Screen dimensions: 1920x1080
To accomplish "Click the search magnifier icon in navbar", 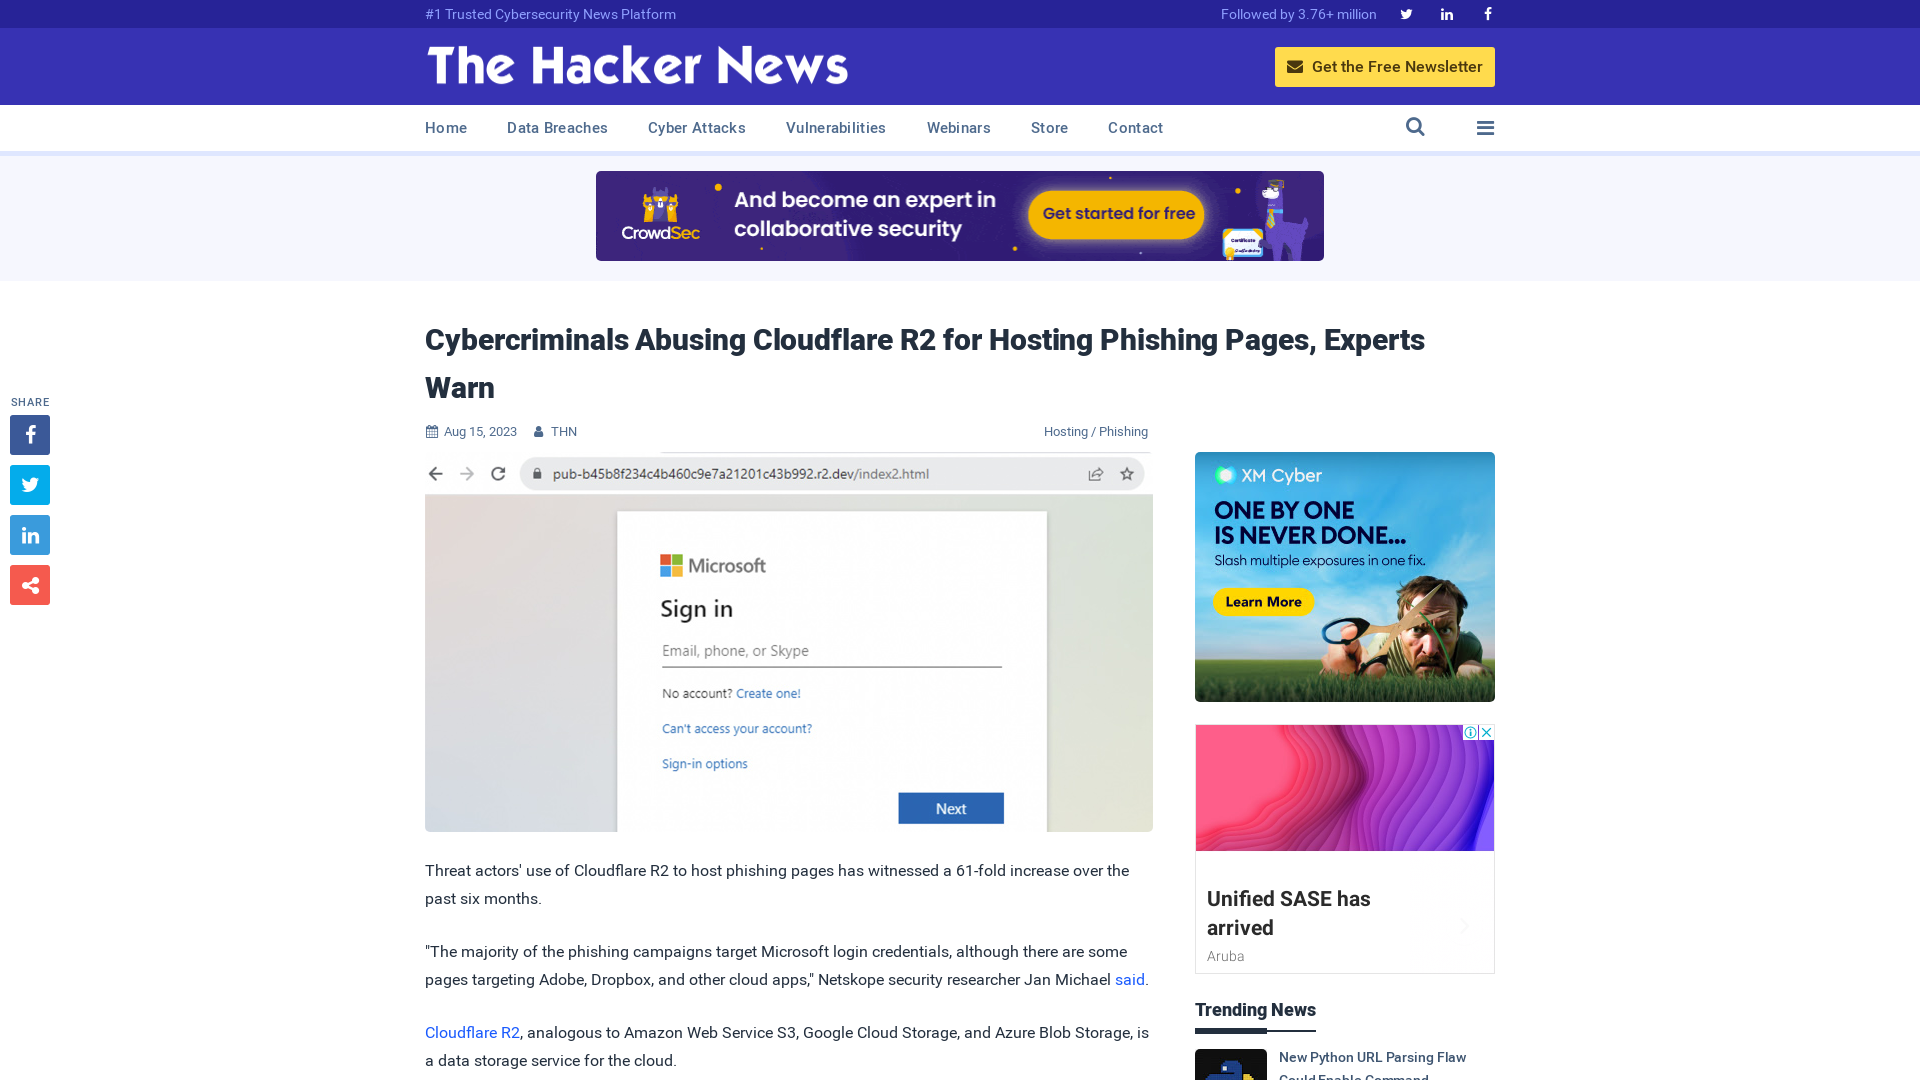I will click(1415, 128).
